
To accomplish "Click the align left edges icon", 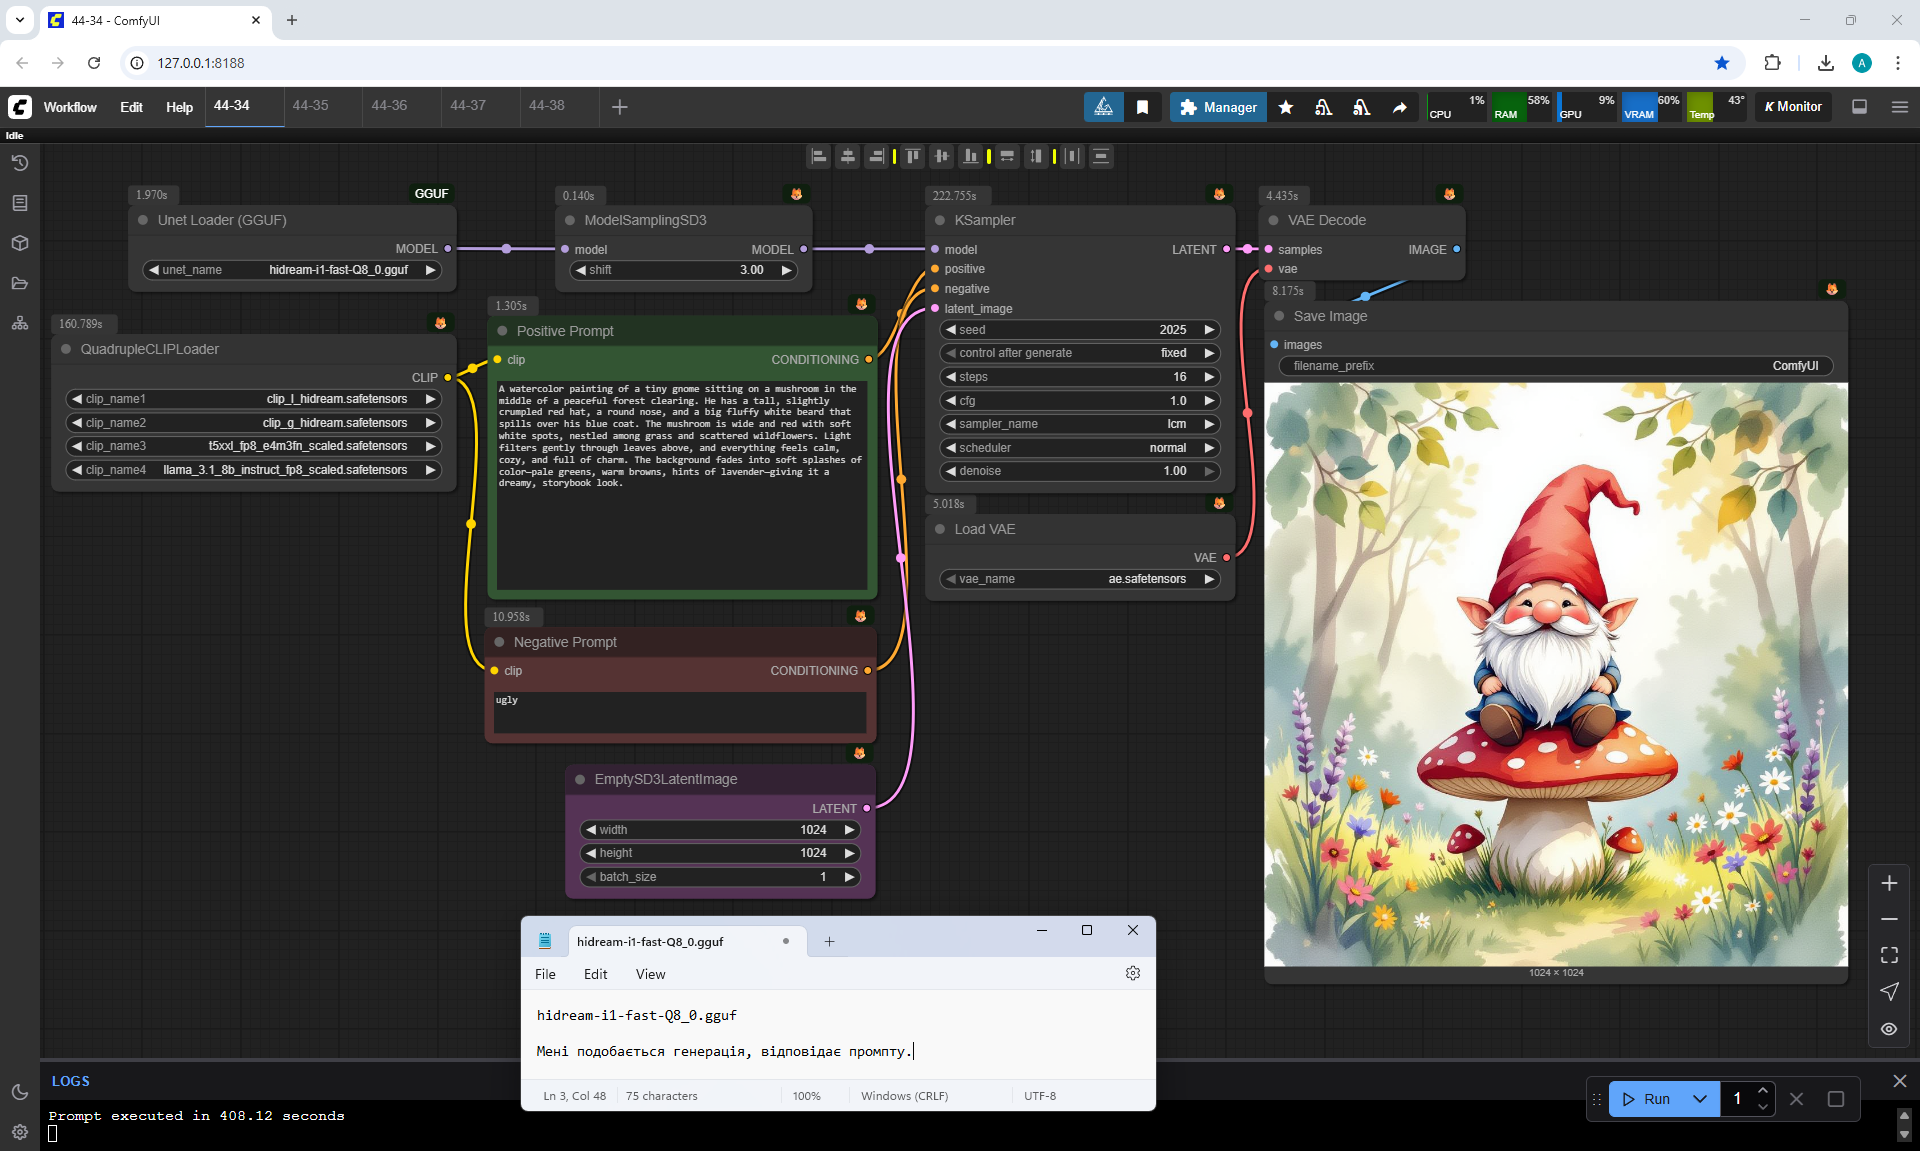I will click(819, 156).
